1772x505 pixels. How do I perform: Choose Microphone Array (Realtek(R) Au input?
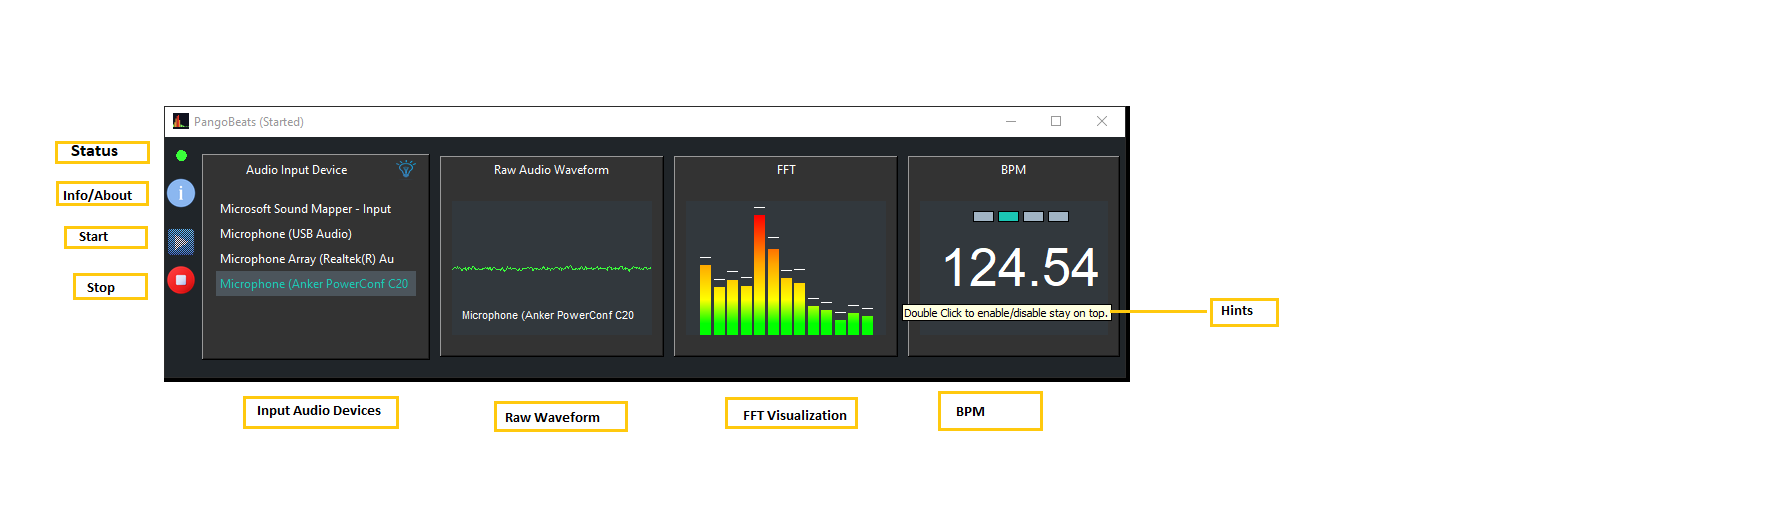(x=307, y=259)
